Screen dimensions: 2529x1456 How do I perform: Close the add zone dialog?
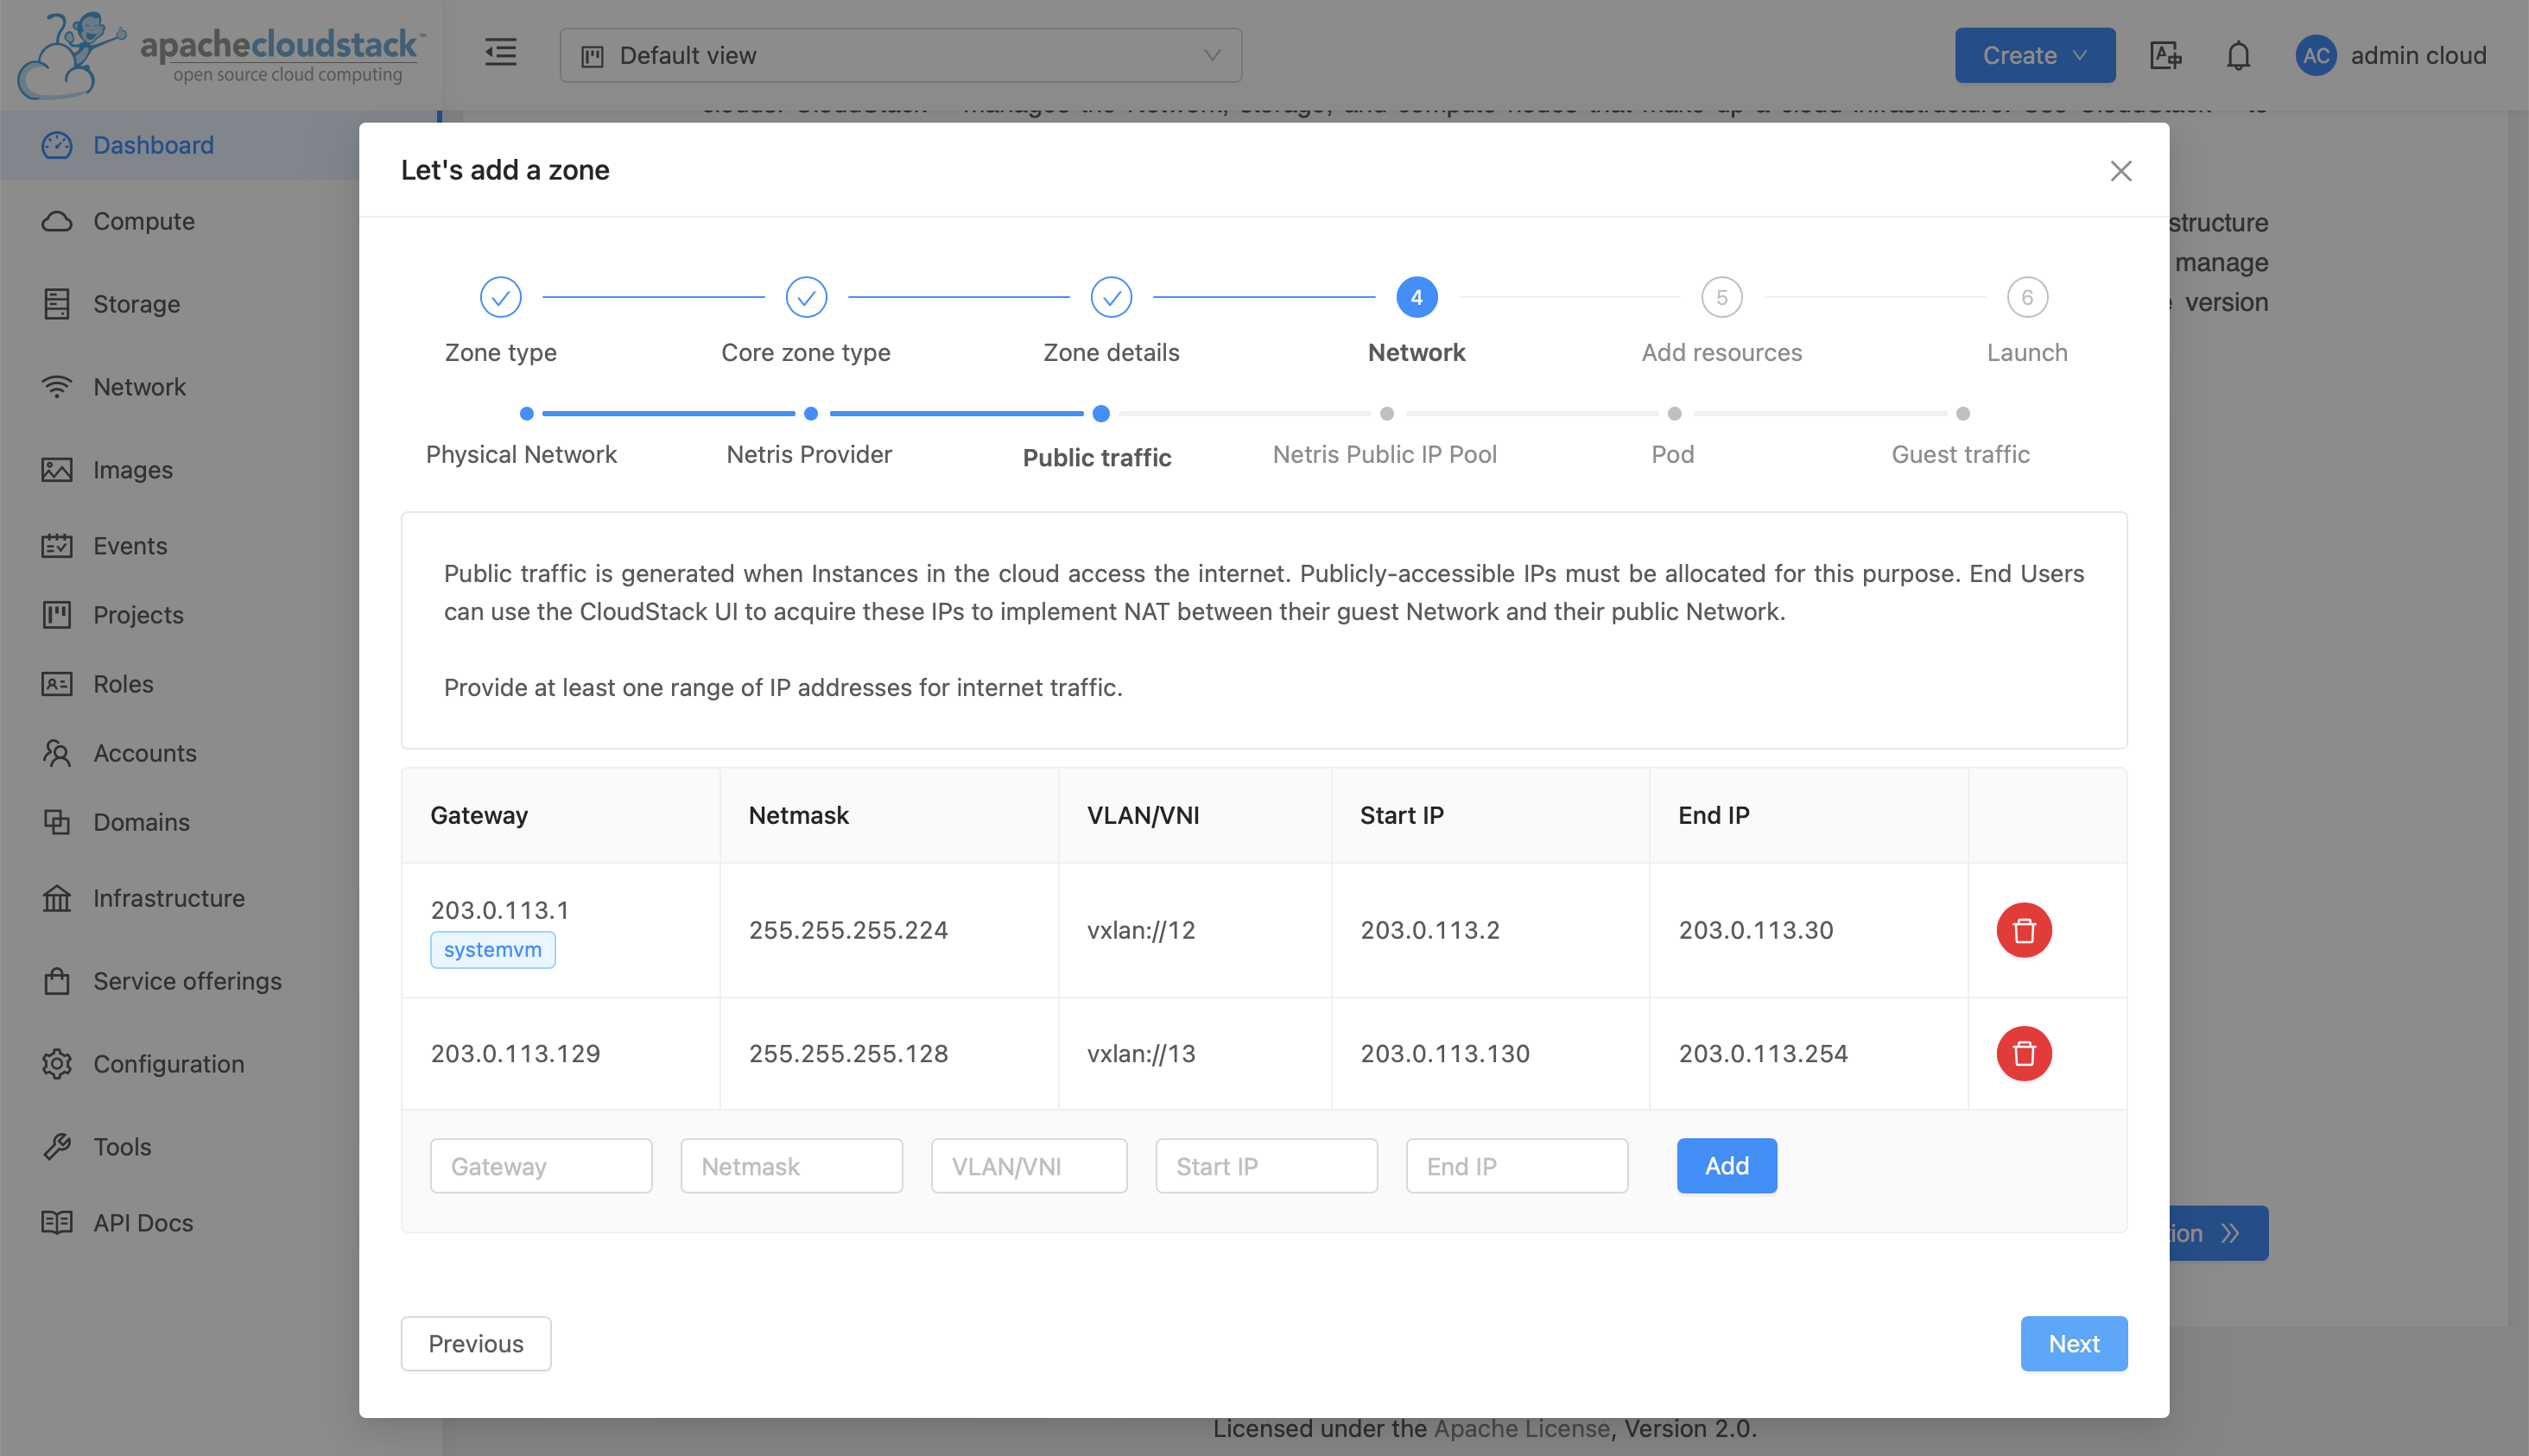(2120, 171)
